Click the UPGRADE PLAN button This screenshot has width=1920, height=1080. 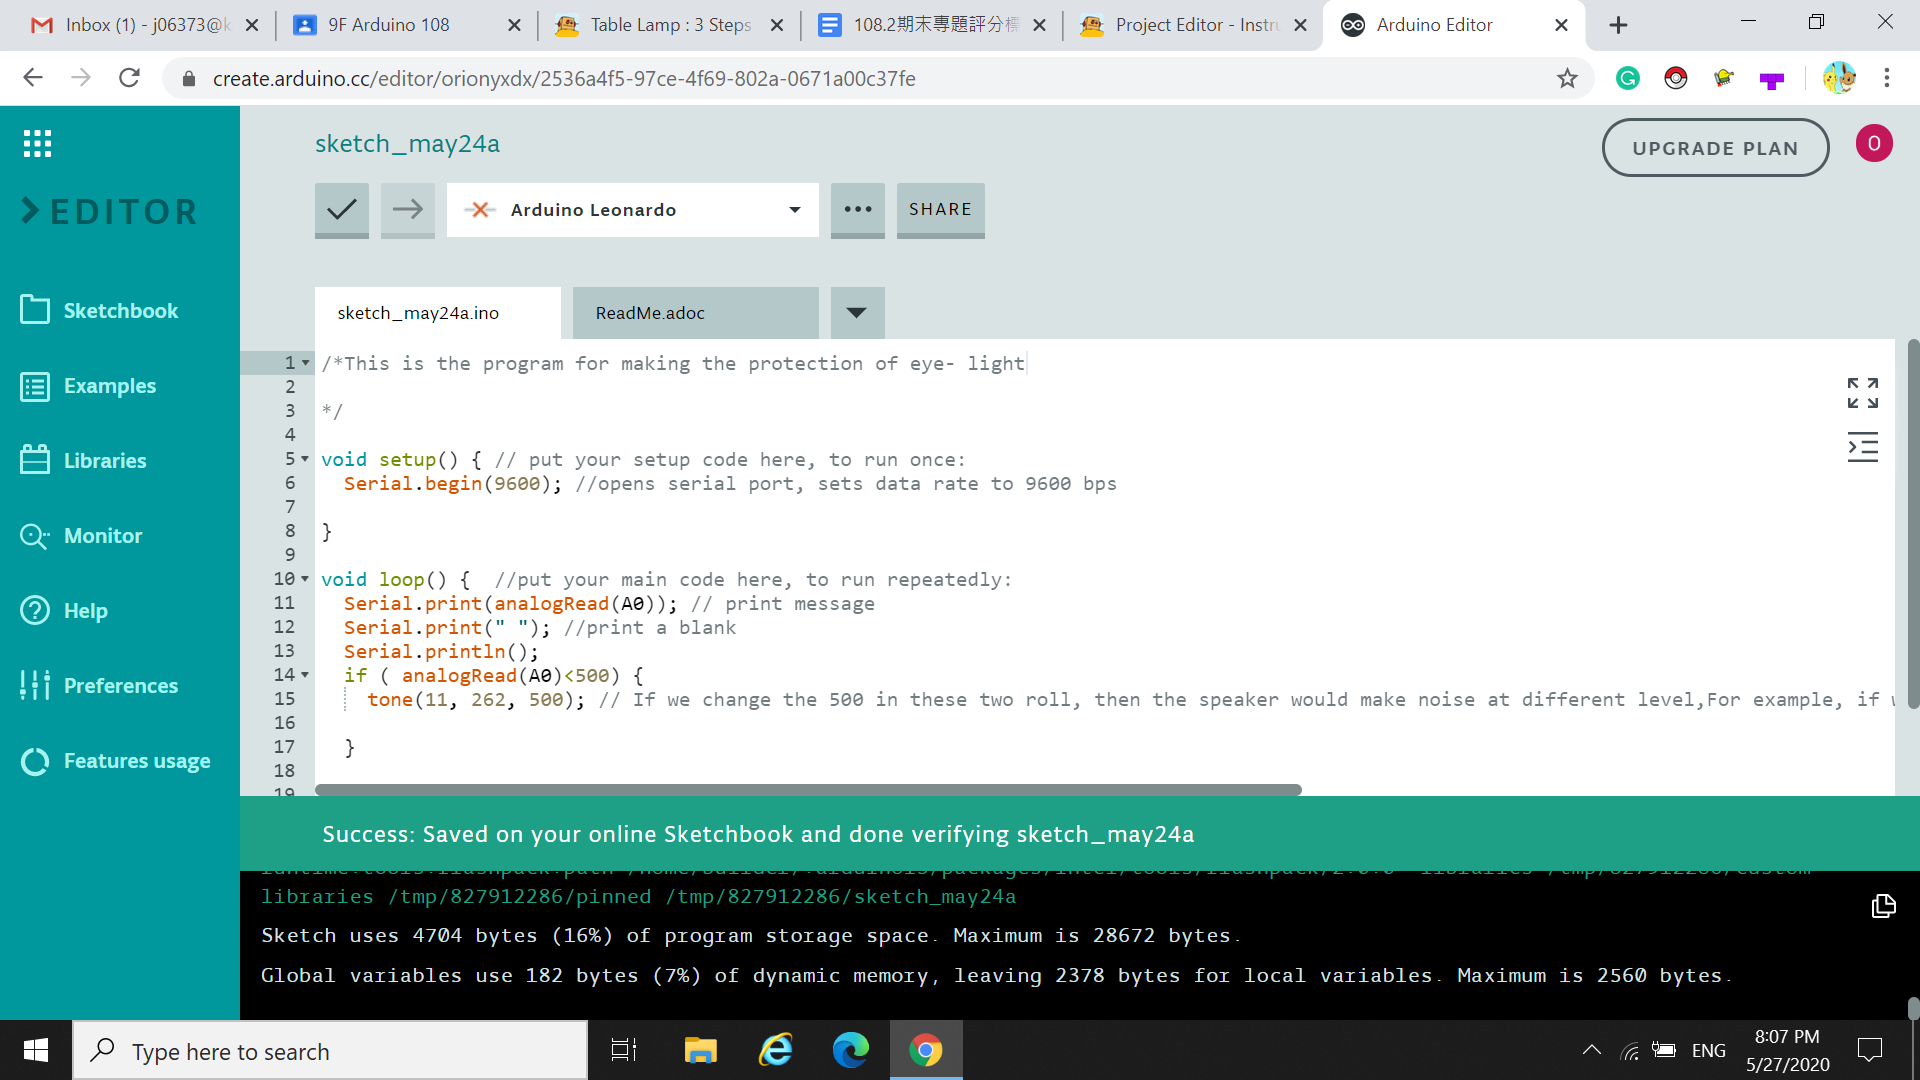coord(1714,148)
